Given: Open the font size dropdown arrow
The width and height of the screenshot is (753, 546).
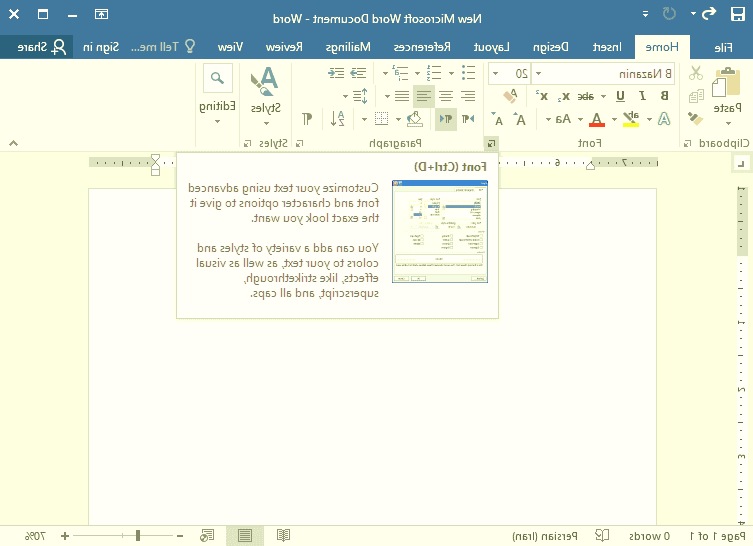Looking at the screenshot, I should [496, 73].
